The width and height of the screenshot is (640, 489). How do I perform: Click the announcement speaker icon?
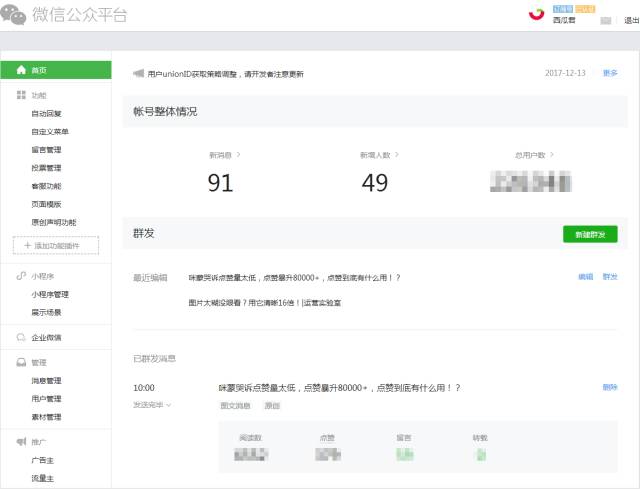(138, 73)
